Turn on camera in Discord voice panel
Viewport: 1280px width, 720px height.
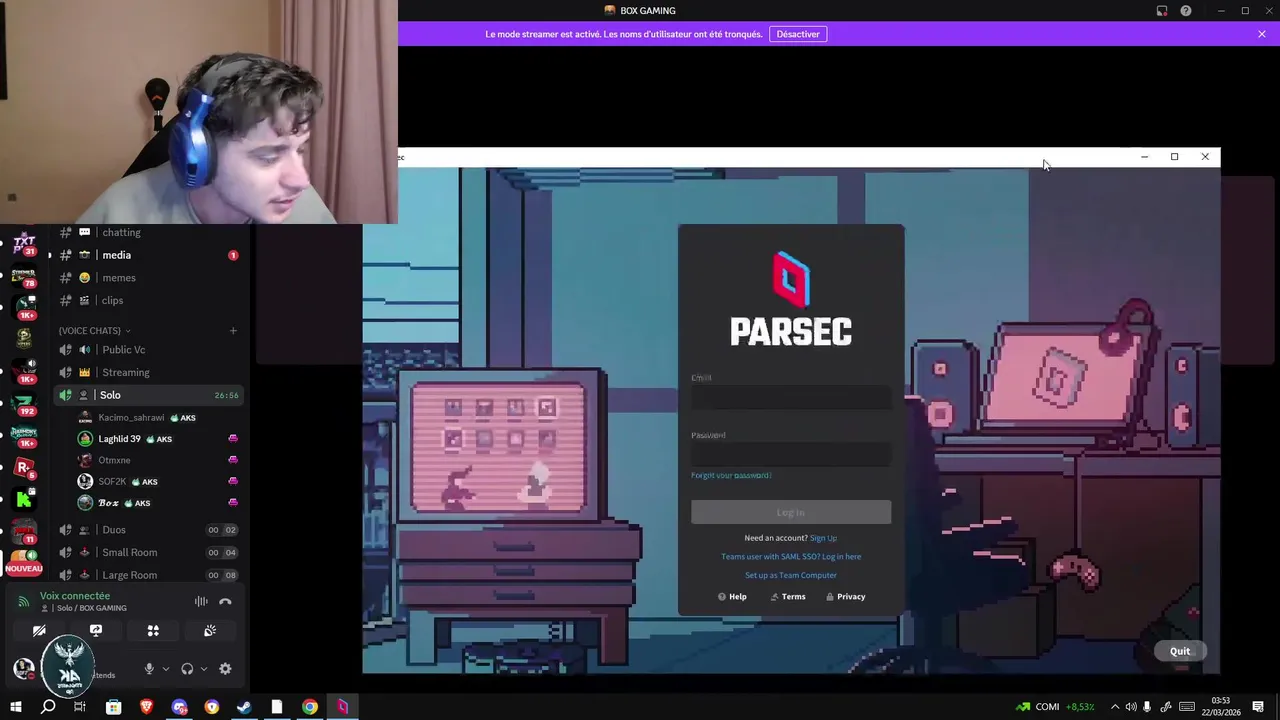pyautogui.click(x=39, y=631)
